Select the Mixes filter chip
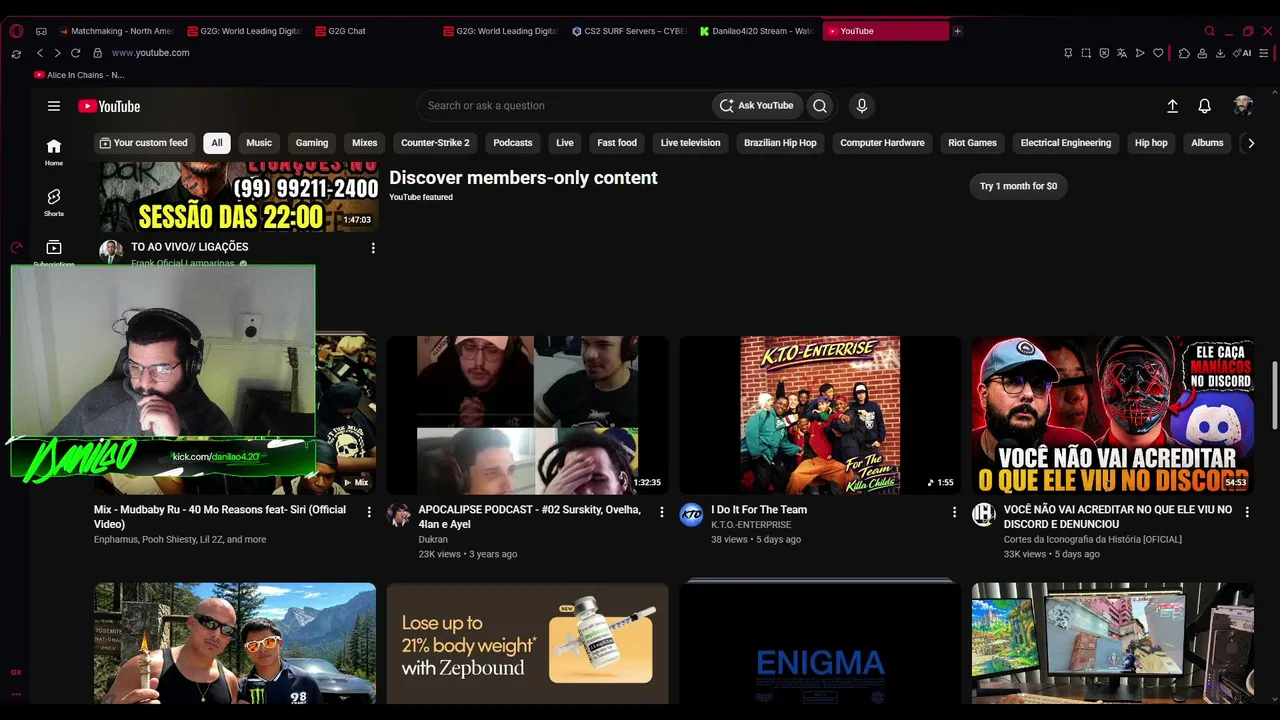The height and width of the screenshot is (720, 1280). pyautogui.click(x=365, y=143)
